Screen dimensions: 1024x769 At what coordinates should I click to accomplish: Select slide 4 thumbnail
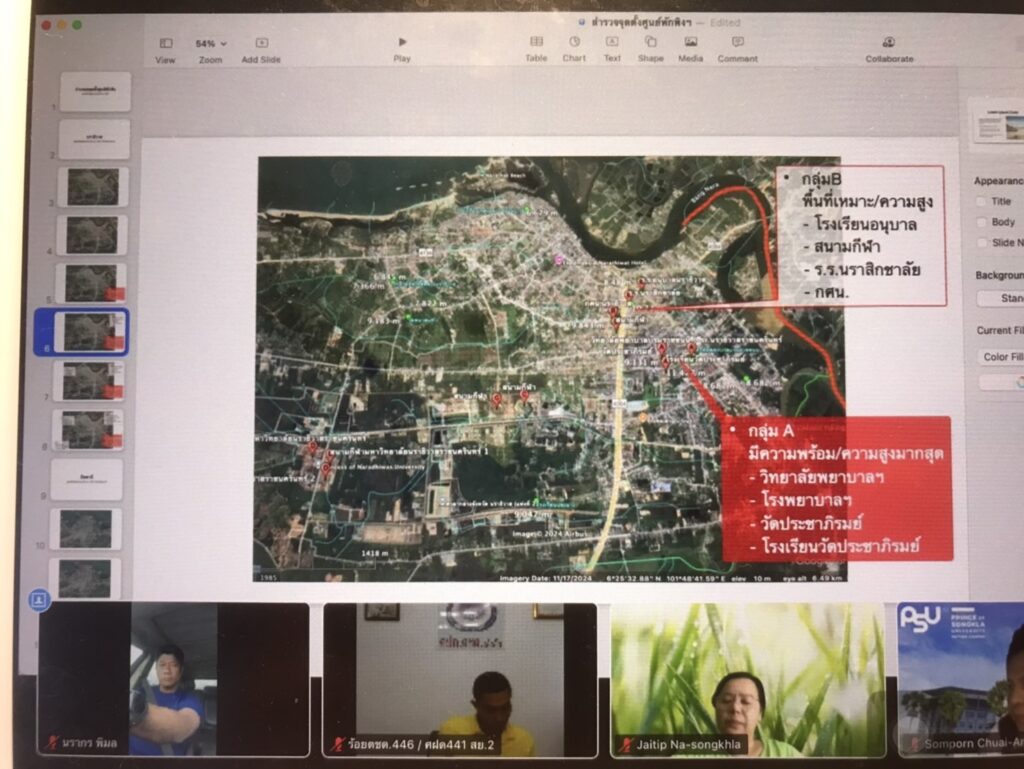[x=92, y=235]
